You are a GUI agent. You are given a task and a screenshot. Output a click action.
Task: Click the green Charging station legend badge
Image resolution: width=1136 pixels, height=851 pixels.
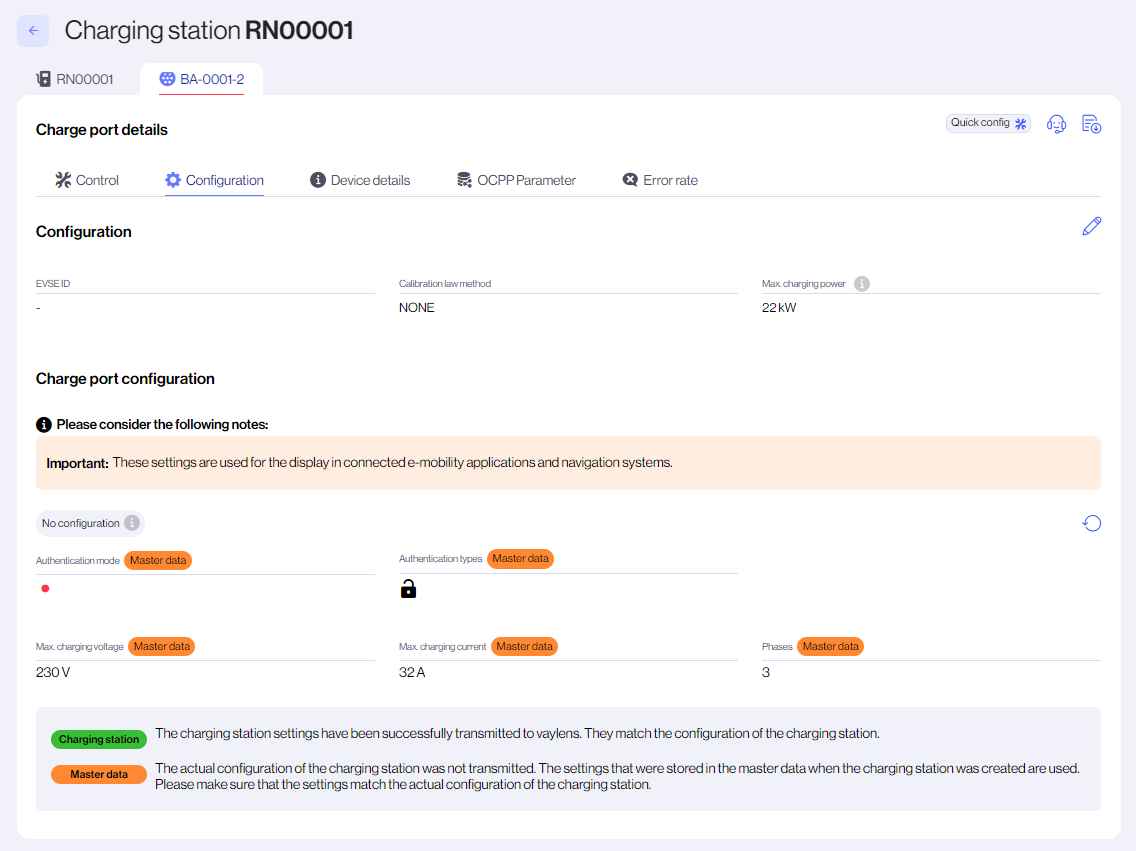click(x=99, y=740)
